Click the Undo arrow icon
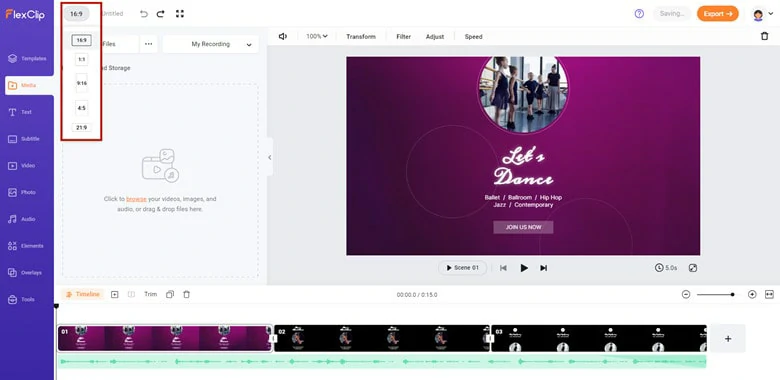This screenshot has height=380, width=780. pos(144,14)
